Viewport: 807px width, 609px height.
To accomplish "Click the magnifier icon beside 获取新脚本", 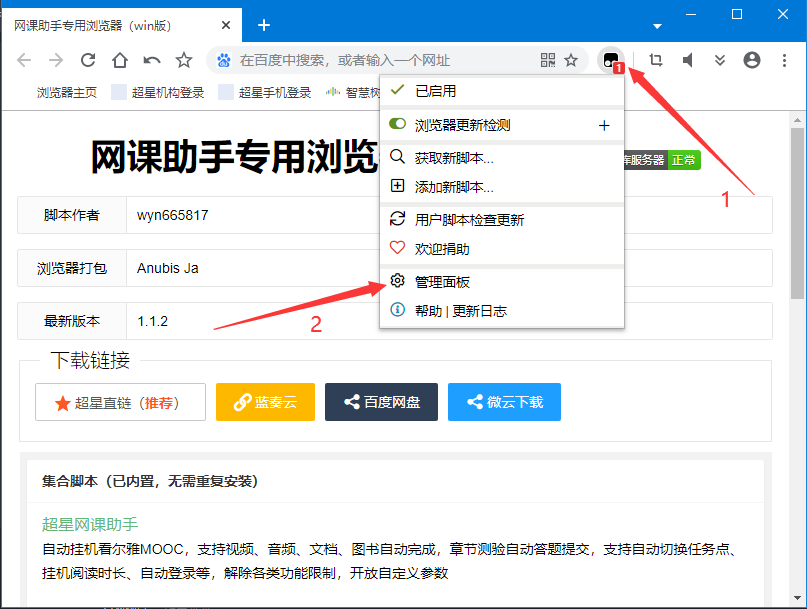I will pyautogui.click(x=397, y=156).
